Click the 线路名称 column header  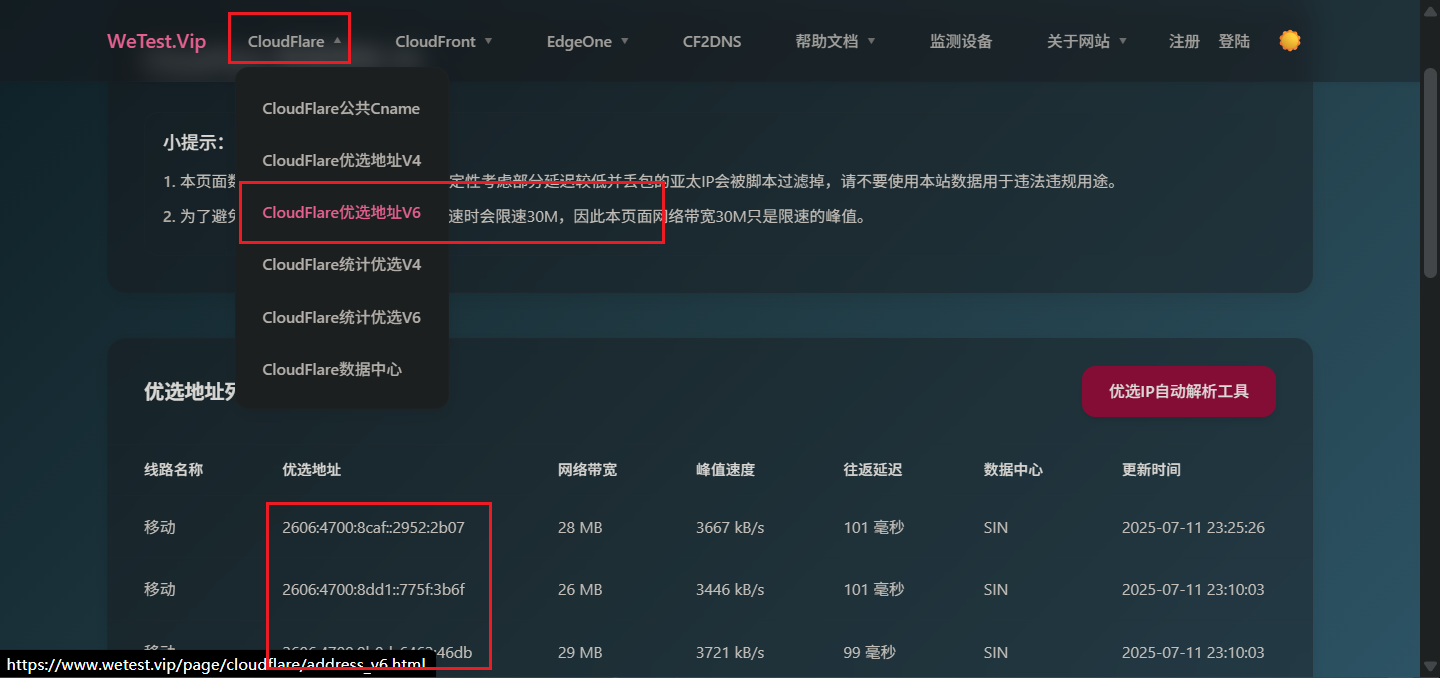coord(174,469)
